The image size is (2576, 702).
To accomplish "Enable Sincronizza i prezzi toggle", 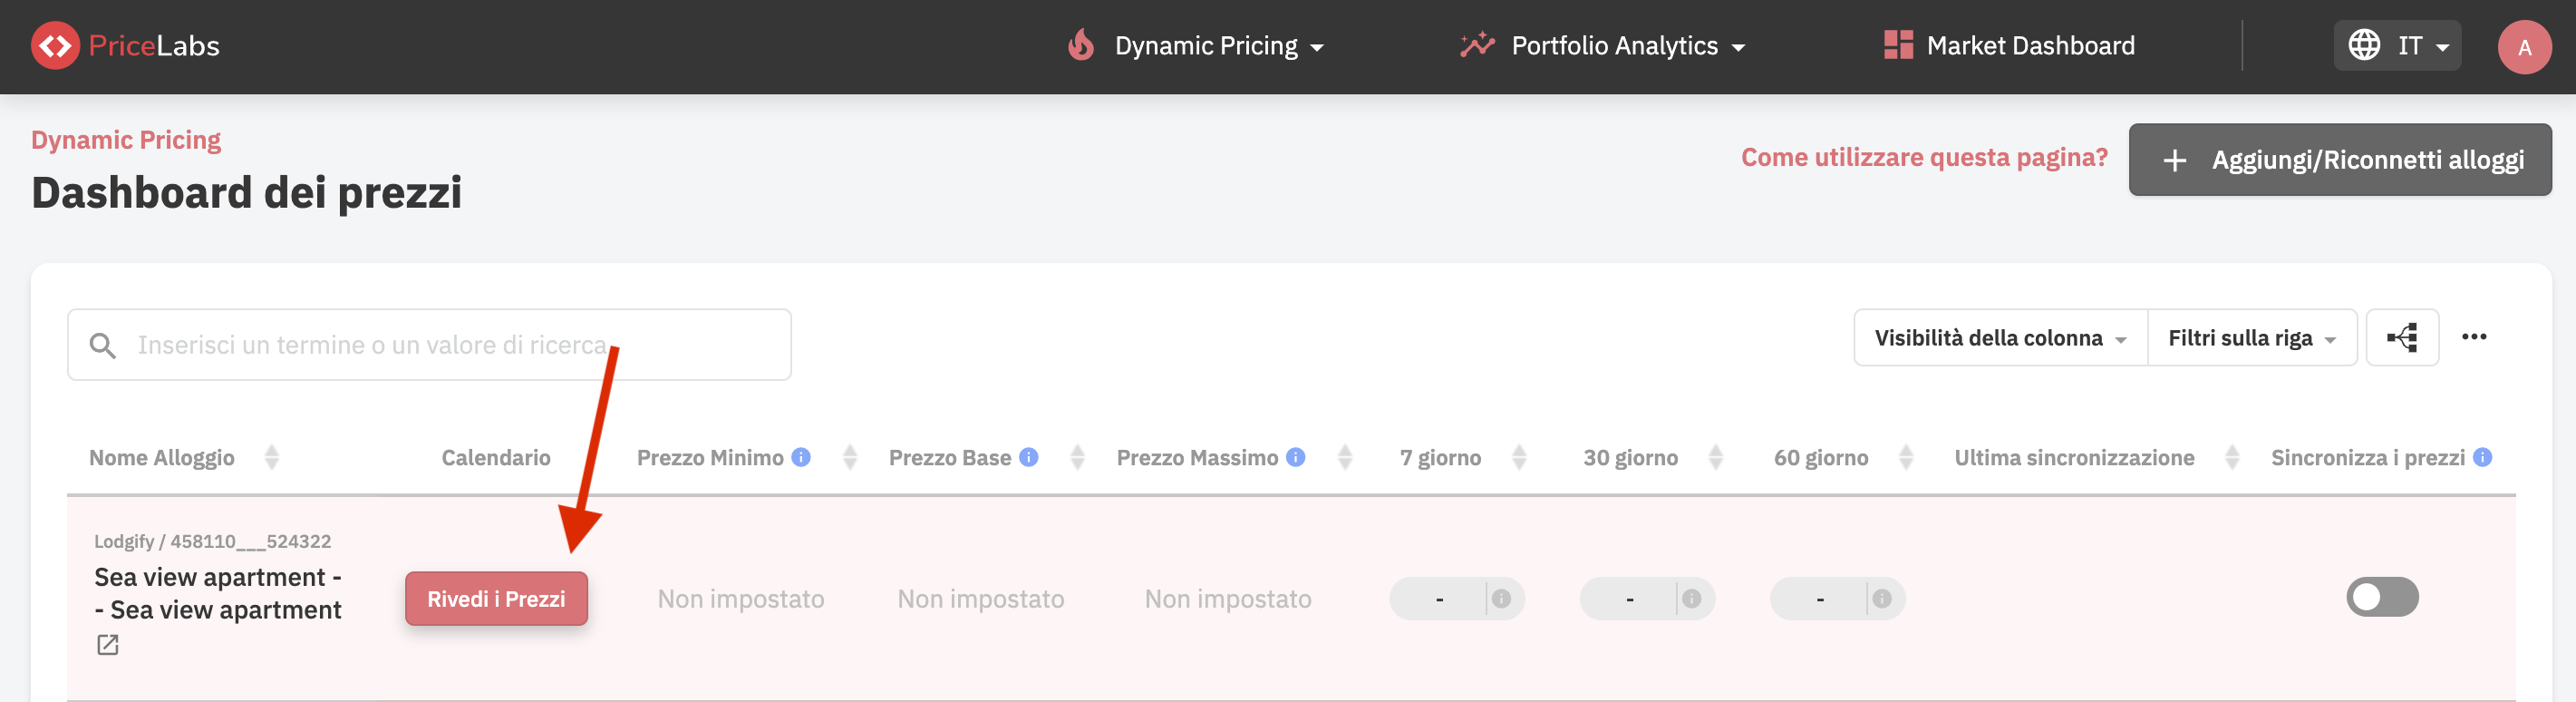I will [x=2381, y=597].
